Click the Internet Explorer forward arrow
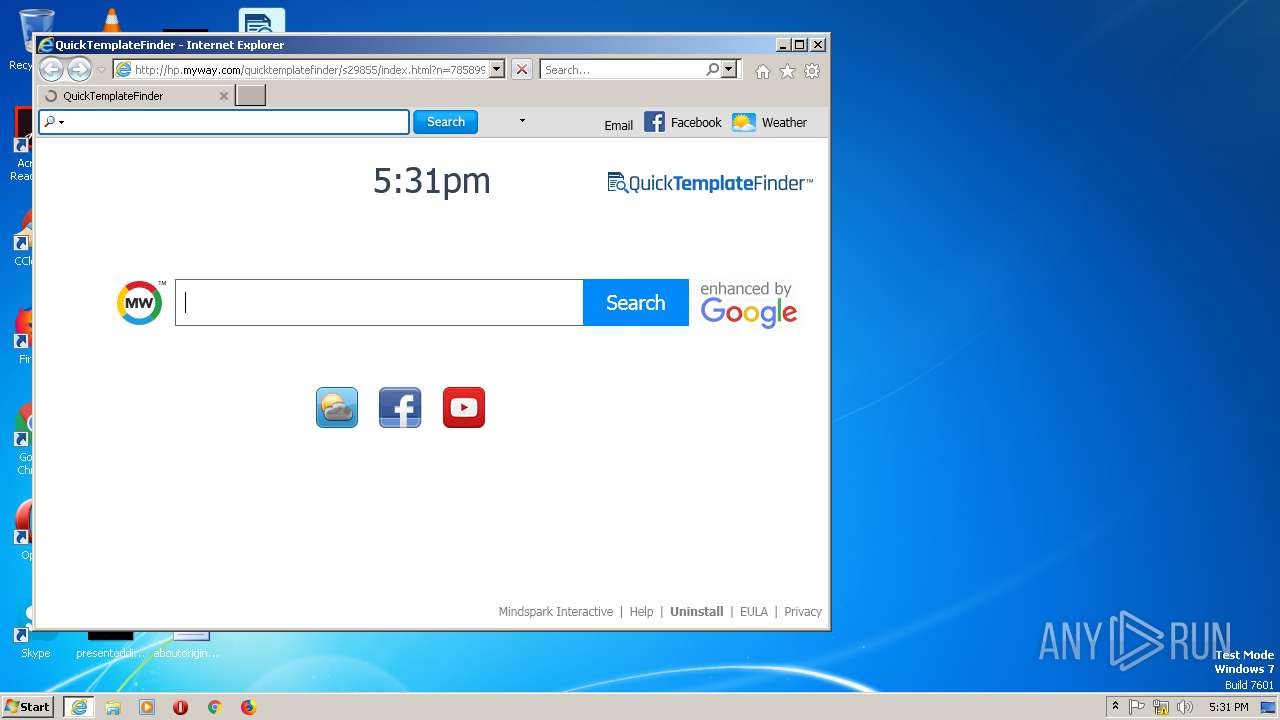This screenshot has height=720, width=1280. coord(79,70)
